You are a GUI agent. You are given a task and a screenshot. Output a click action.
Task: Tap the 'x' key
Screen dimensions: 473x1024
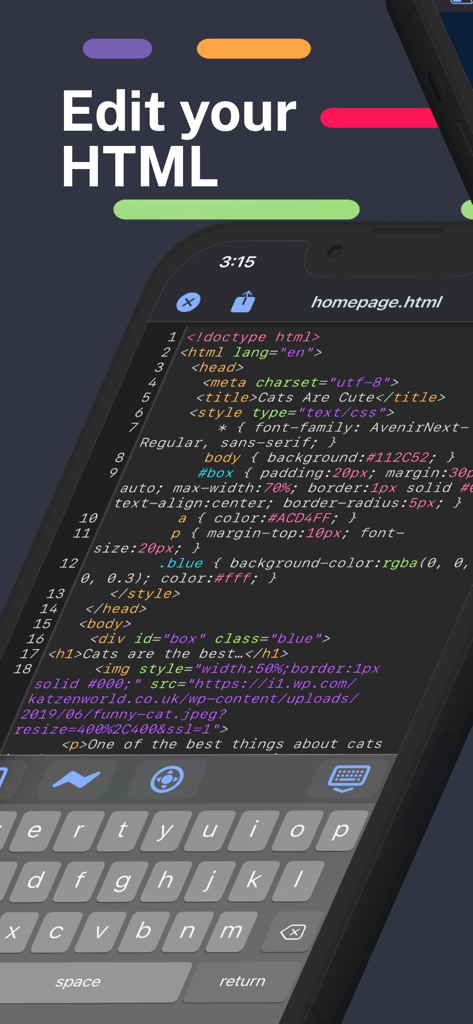(12, 933)
